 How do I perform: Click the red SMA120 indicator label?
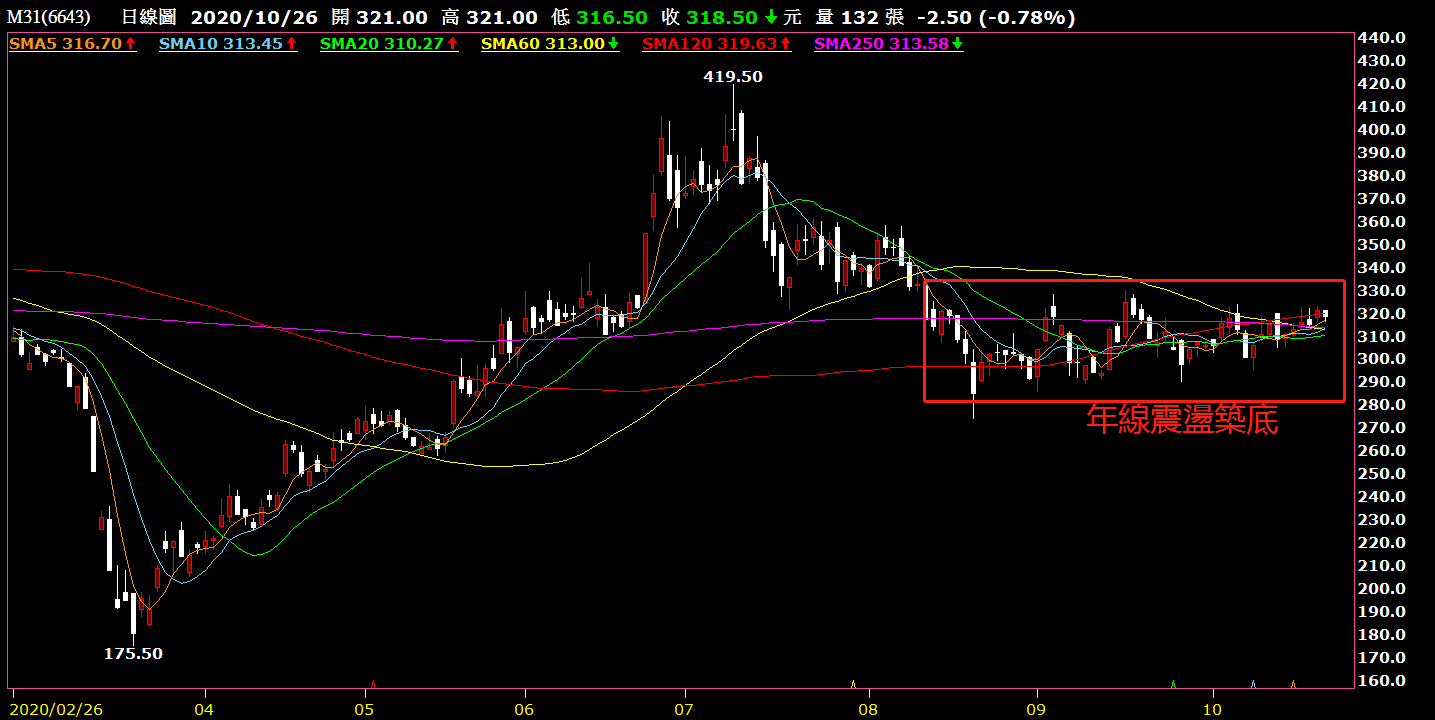click(712, 44)
